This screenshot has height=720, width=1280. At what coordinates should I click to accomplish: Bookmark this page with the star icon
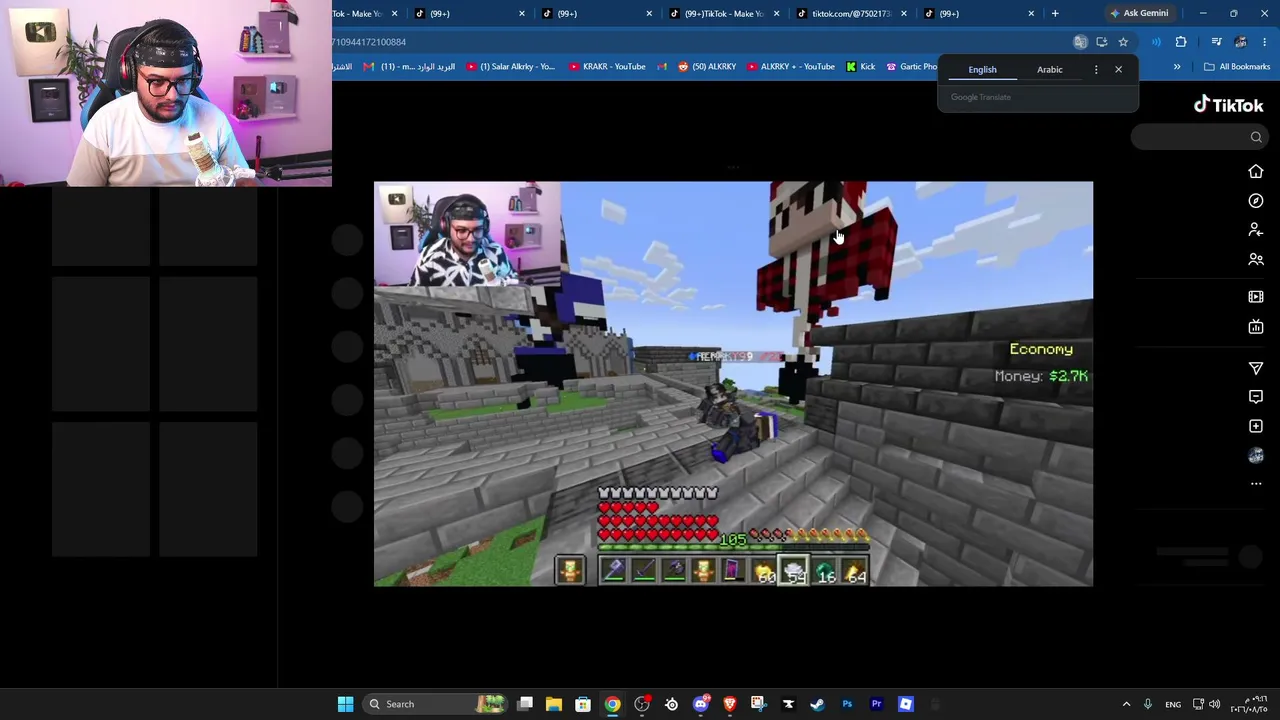tap(1123, 42)
